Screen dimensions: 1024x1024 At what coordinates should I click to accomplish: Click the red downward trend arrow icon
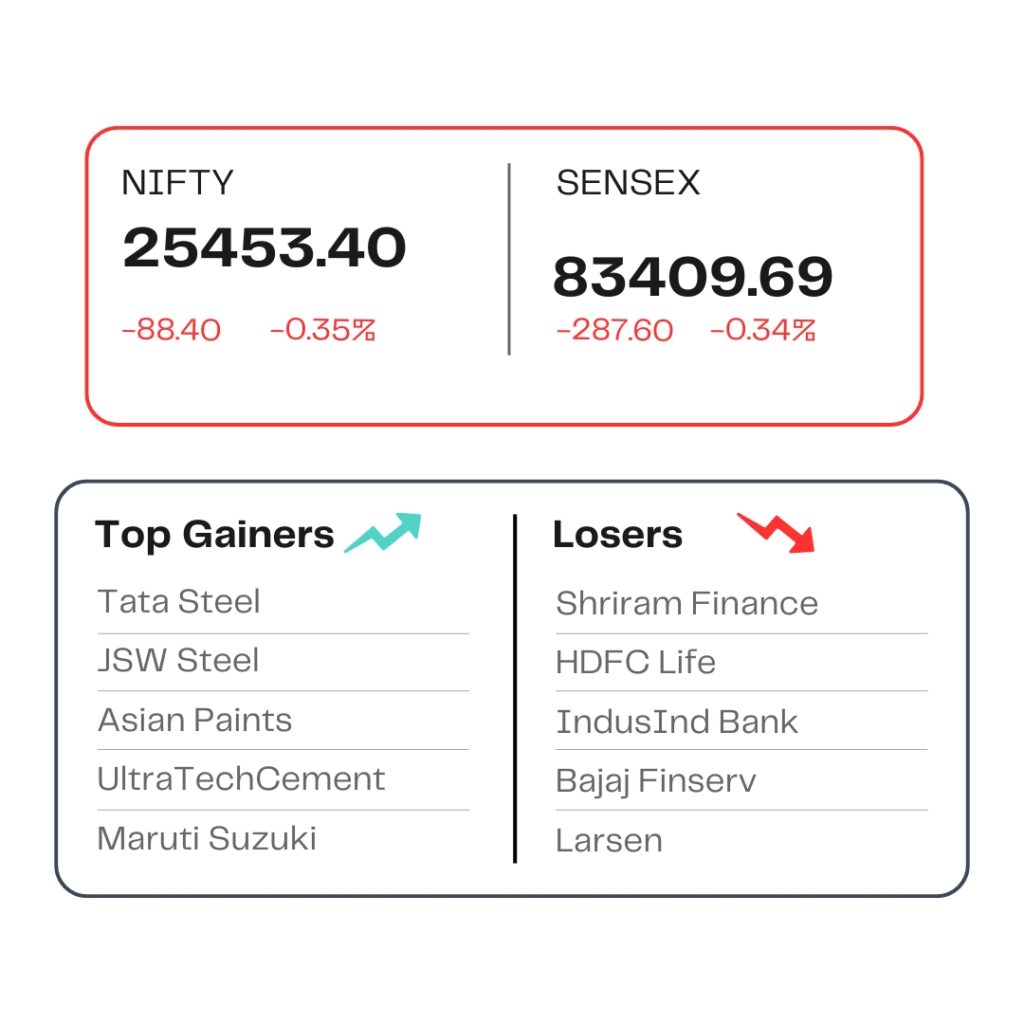click(x=776, y=533)
